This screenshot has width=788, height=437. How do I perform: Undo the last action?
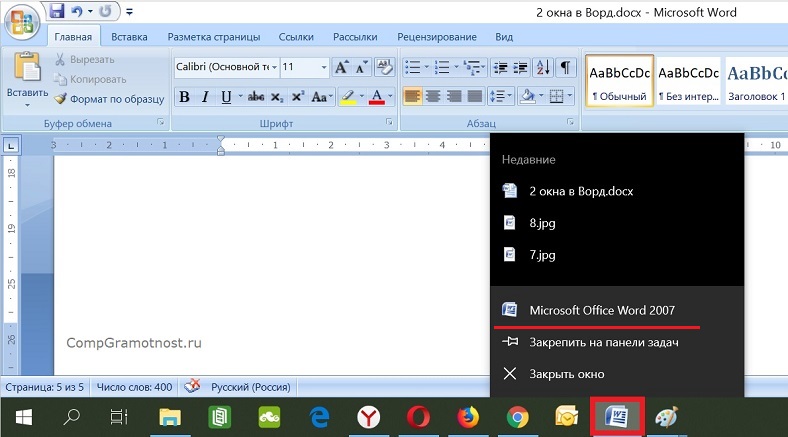pos(77,11)
